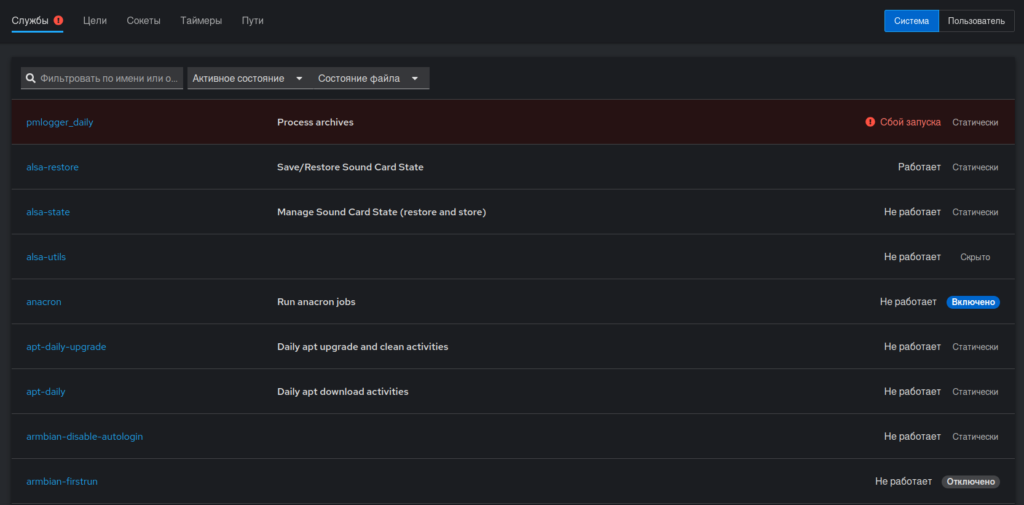Click the red alert icon beside Службы tab
This screenshot has height=505, width=1024.
pyautogui.click(x=59, y=20)
